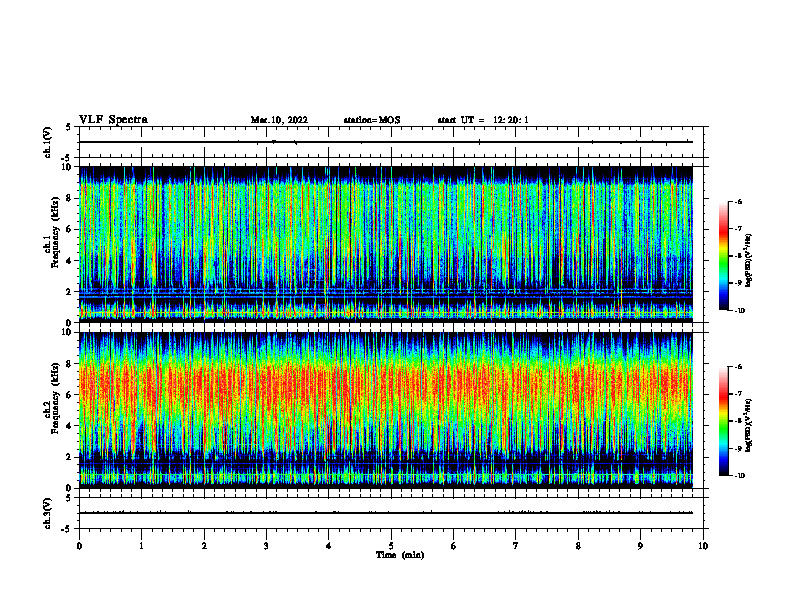Click ch.1 frequency axis tick "6"

[x=69, y=229]
